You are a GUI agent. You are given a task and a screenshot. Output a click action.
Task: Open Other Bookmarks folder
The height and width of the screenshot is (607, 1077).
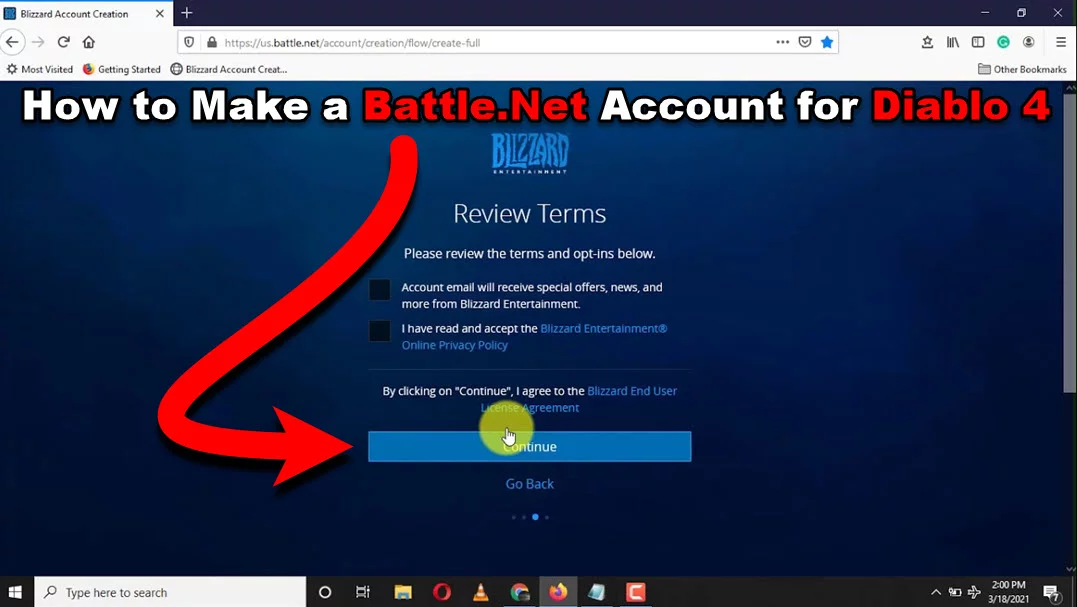(x=1022, y=69)
